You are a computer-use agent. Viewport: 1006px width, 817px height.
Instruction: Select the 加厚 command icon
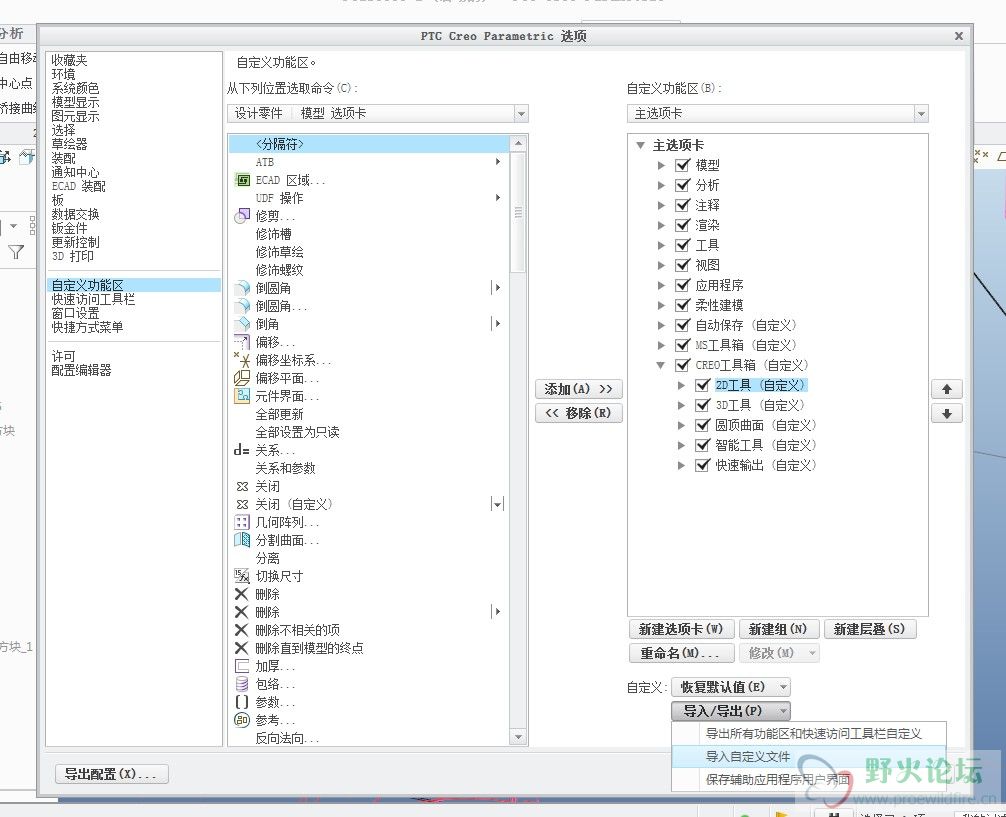[242, 666]
